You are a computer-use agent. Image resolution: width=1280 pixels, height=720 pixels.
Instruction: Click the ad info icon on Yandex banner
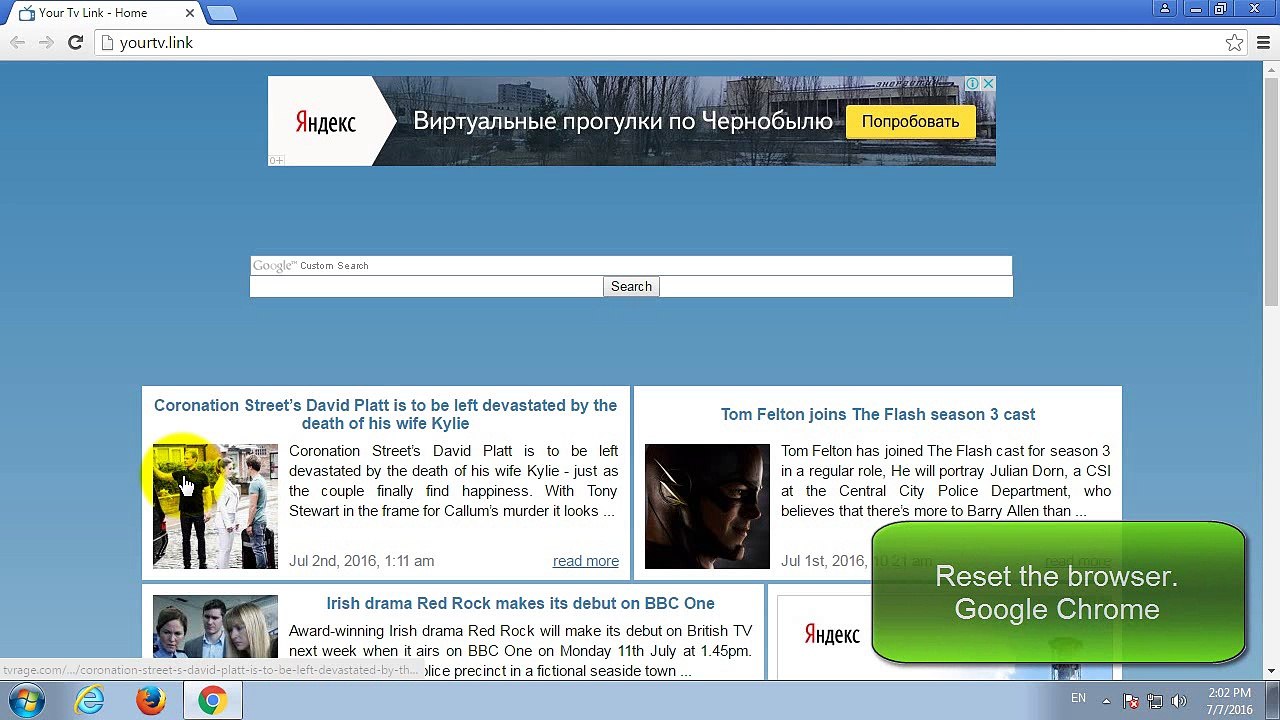pyautogui.click(x=972, y=84)
